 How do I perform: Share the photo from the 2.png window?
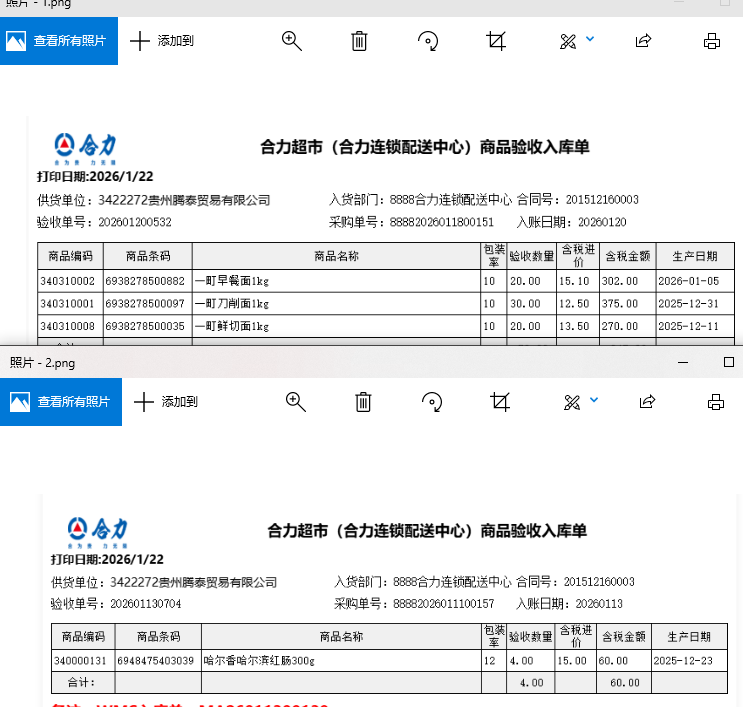coord(648,402)
